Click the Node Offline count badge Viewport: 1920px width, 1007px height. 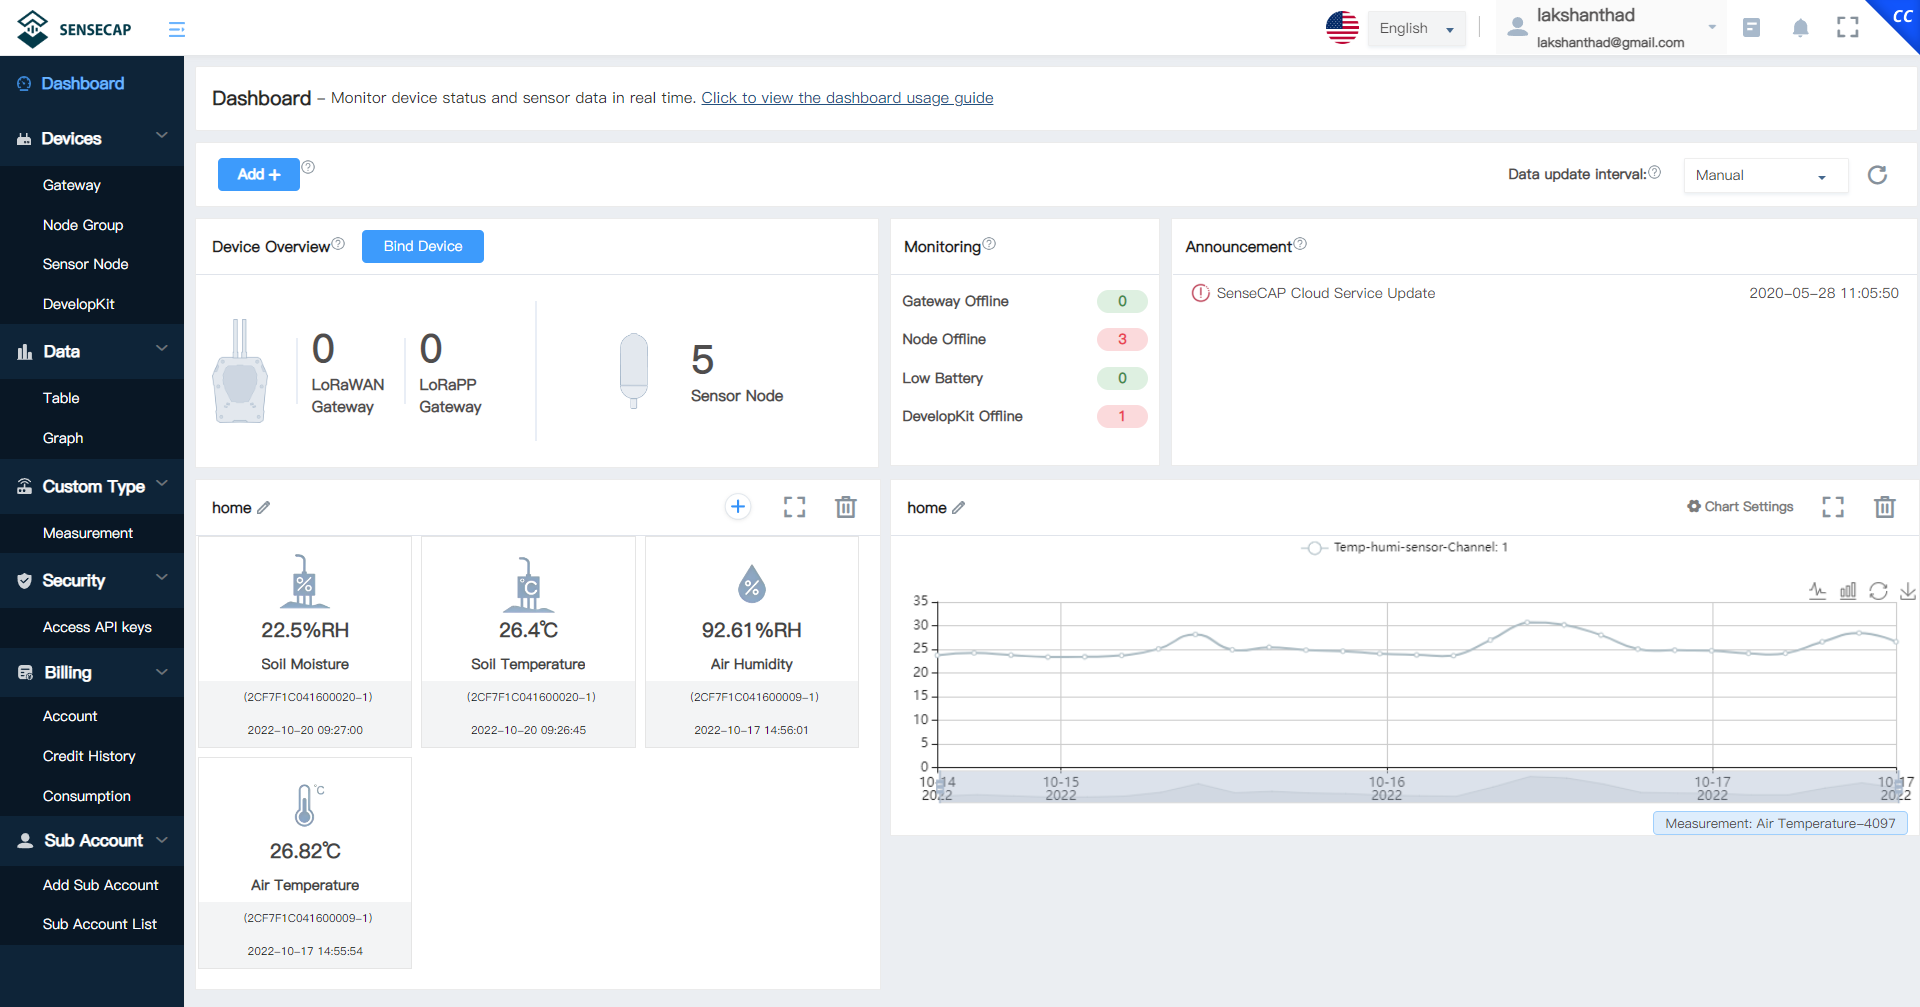coord(1122,339)
